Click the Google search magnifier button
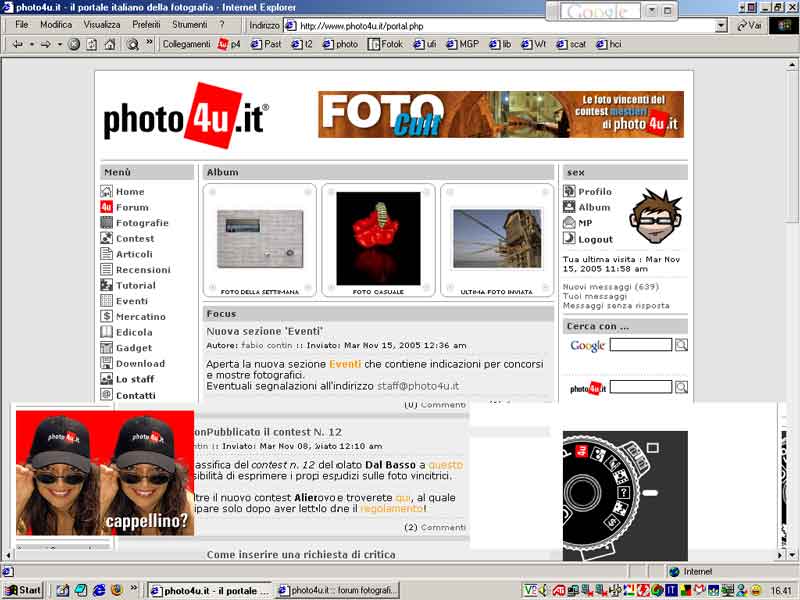The height and width of the screenshot is (600, 800). [681, 345]
